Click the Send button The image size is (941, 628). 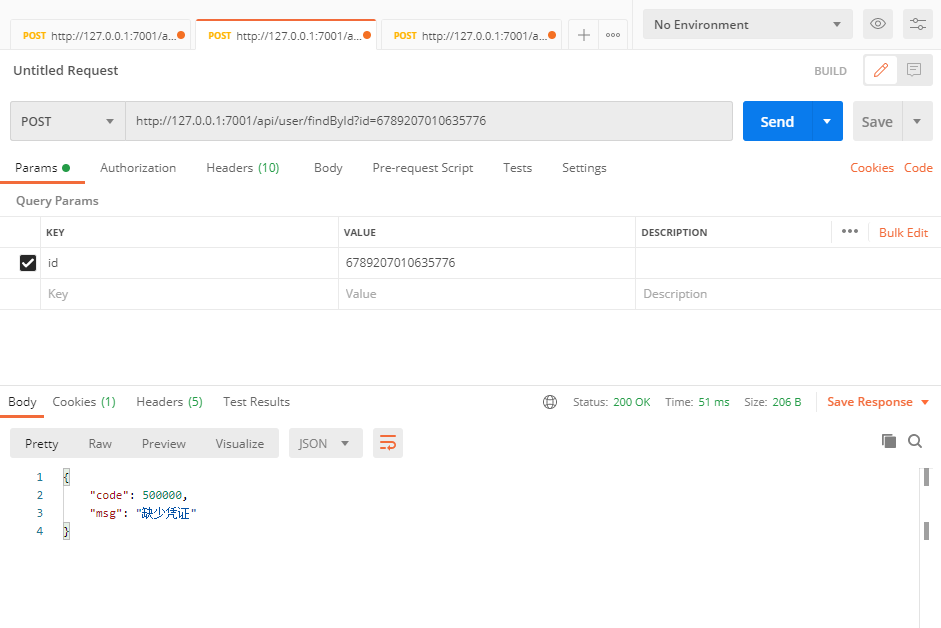click(777, 121)
